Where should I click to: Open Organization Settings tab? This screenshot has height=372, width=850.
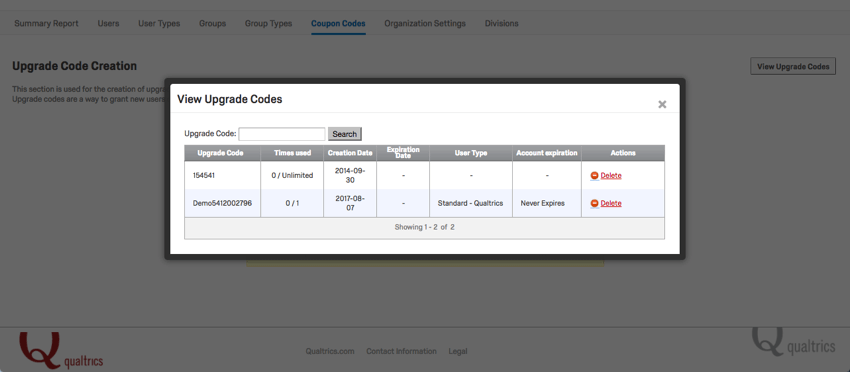pos(425,23)
